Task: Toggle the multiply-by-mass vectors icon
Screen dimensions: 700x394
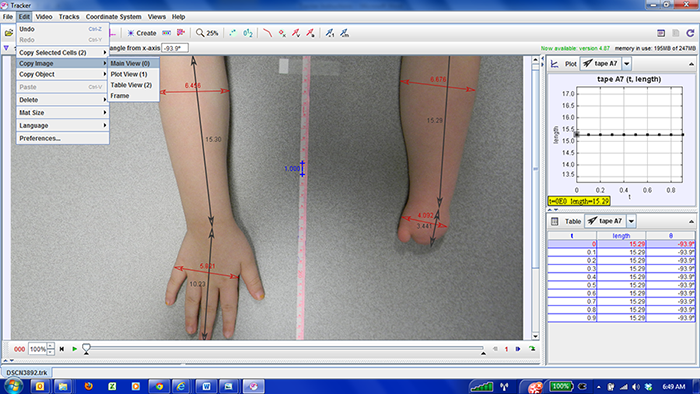Action: click(344, 33)
